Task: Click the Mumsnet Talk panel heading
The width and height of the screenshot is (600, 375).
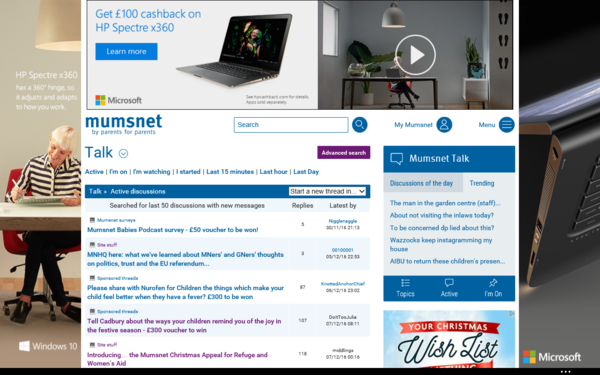Action: (x=439, y=159)
